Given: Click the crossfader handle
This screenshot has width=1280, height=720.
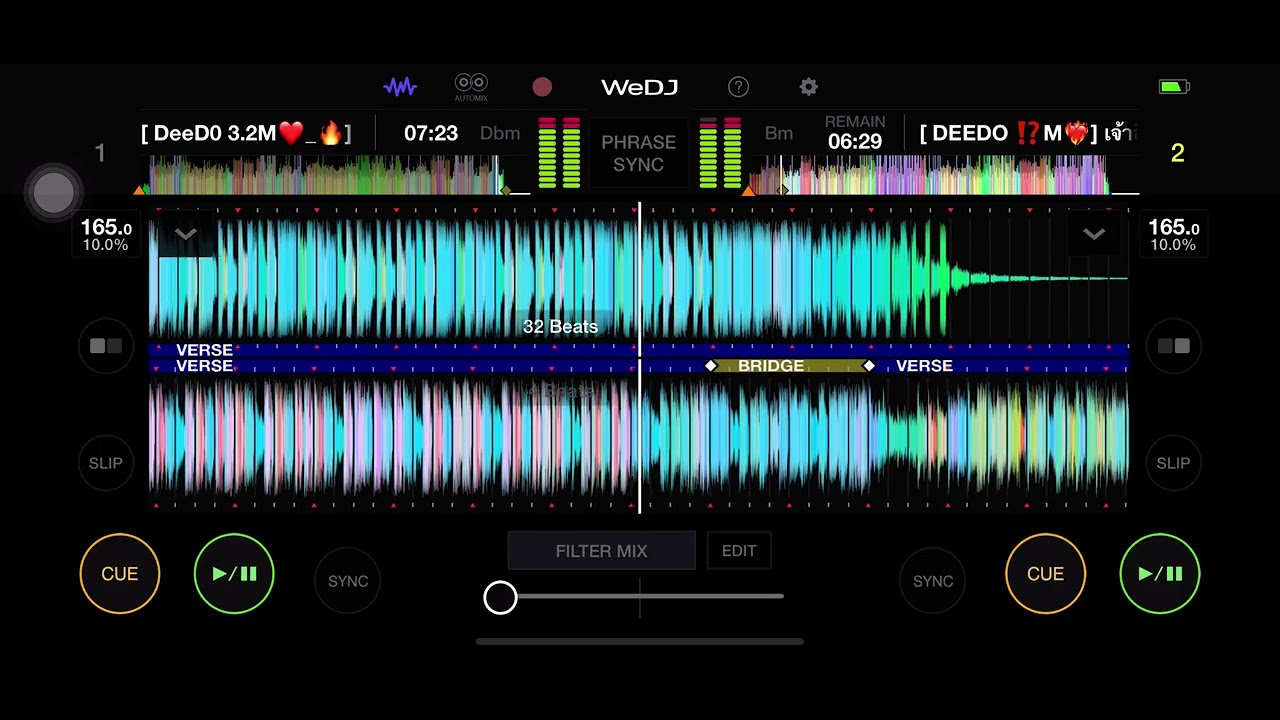Looking at the screenshot, I should pos(500,598).
